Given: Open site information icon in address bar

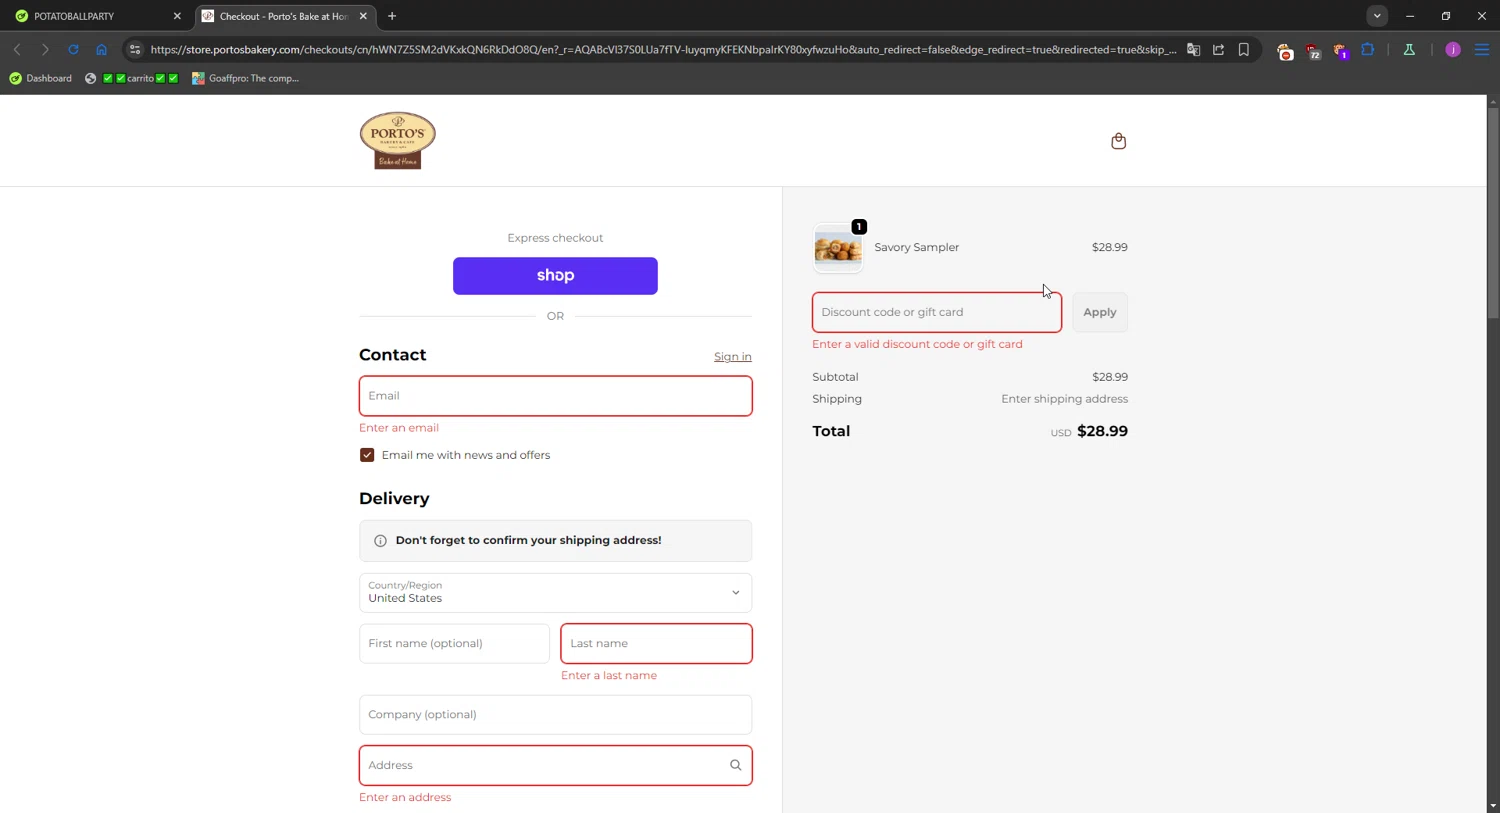Looking at the screenshot, I should (135, 49).
